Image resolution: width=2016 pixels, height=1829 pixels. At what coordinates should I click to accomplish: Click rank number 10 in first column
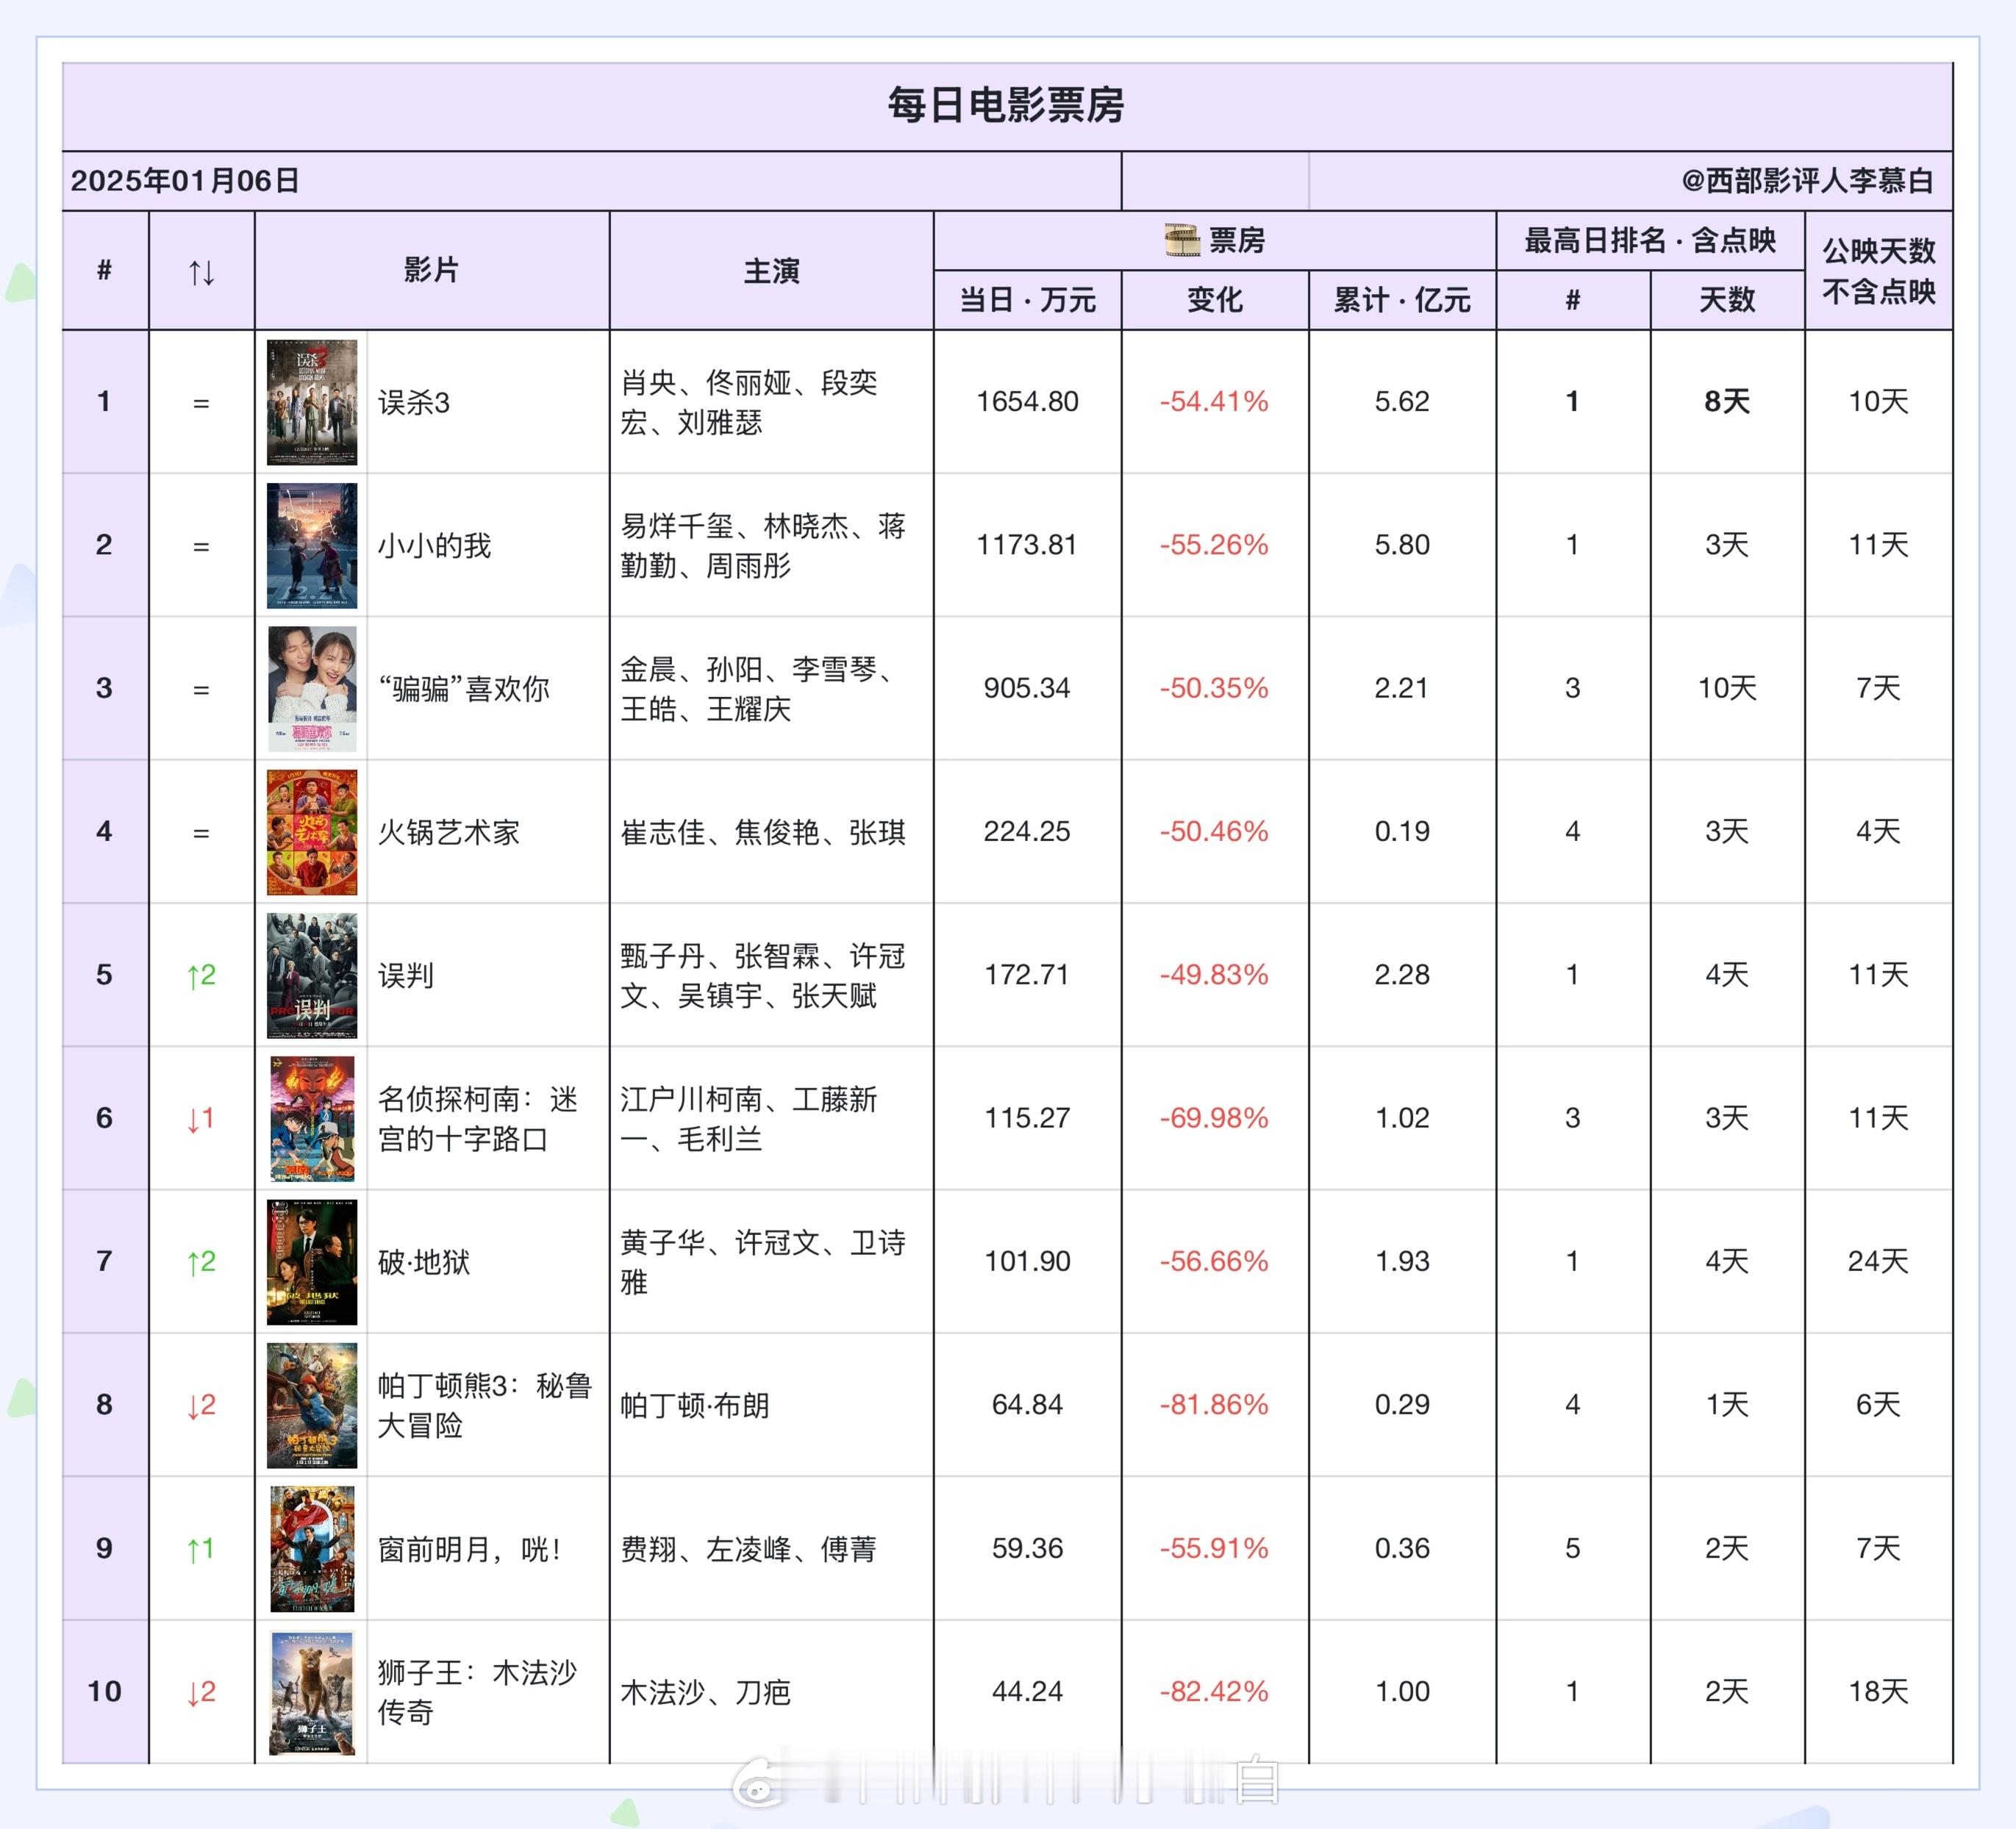(104, 1692)
